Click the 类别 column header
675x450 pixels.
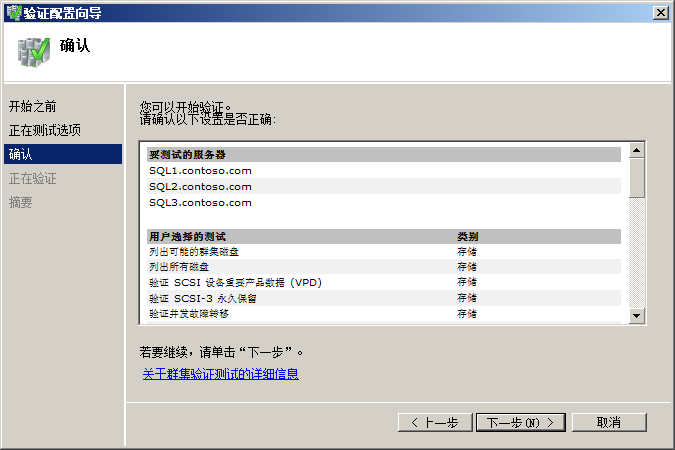click(468, 236)
